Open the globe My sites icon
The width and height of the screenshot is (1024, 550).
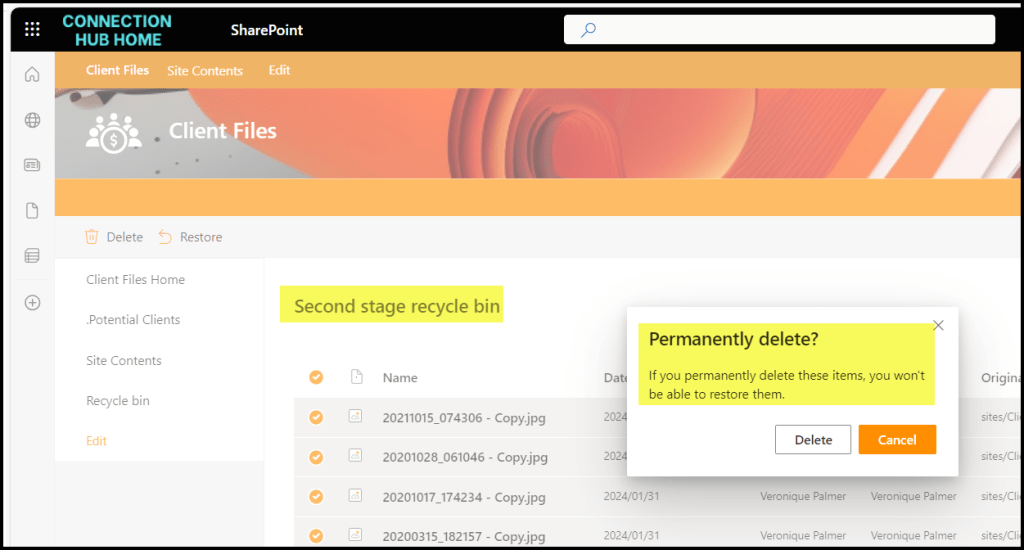(x=32, y=120)
